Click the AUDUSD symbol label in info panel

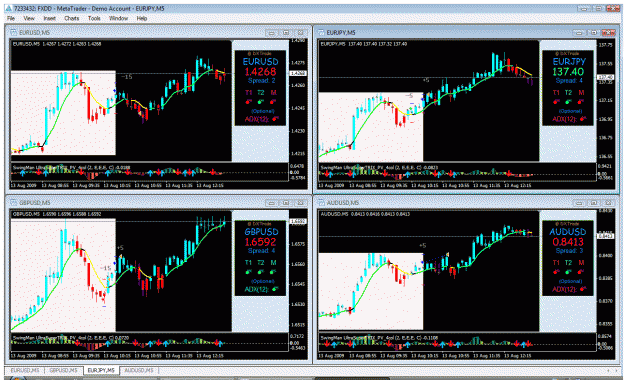(x=568, y=232)
